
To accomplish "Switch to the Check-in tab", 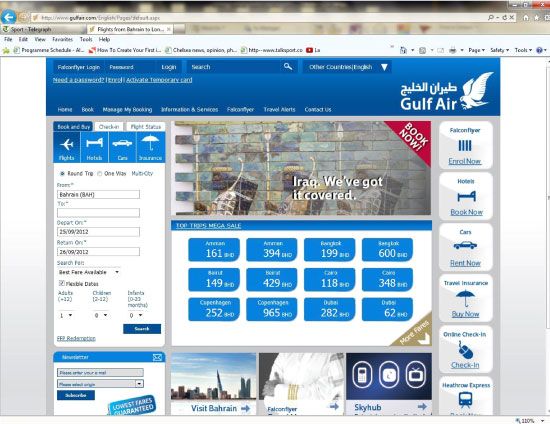I will point(109,127).
